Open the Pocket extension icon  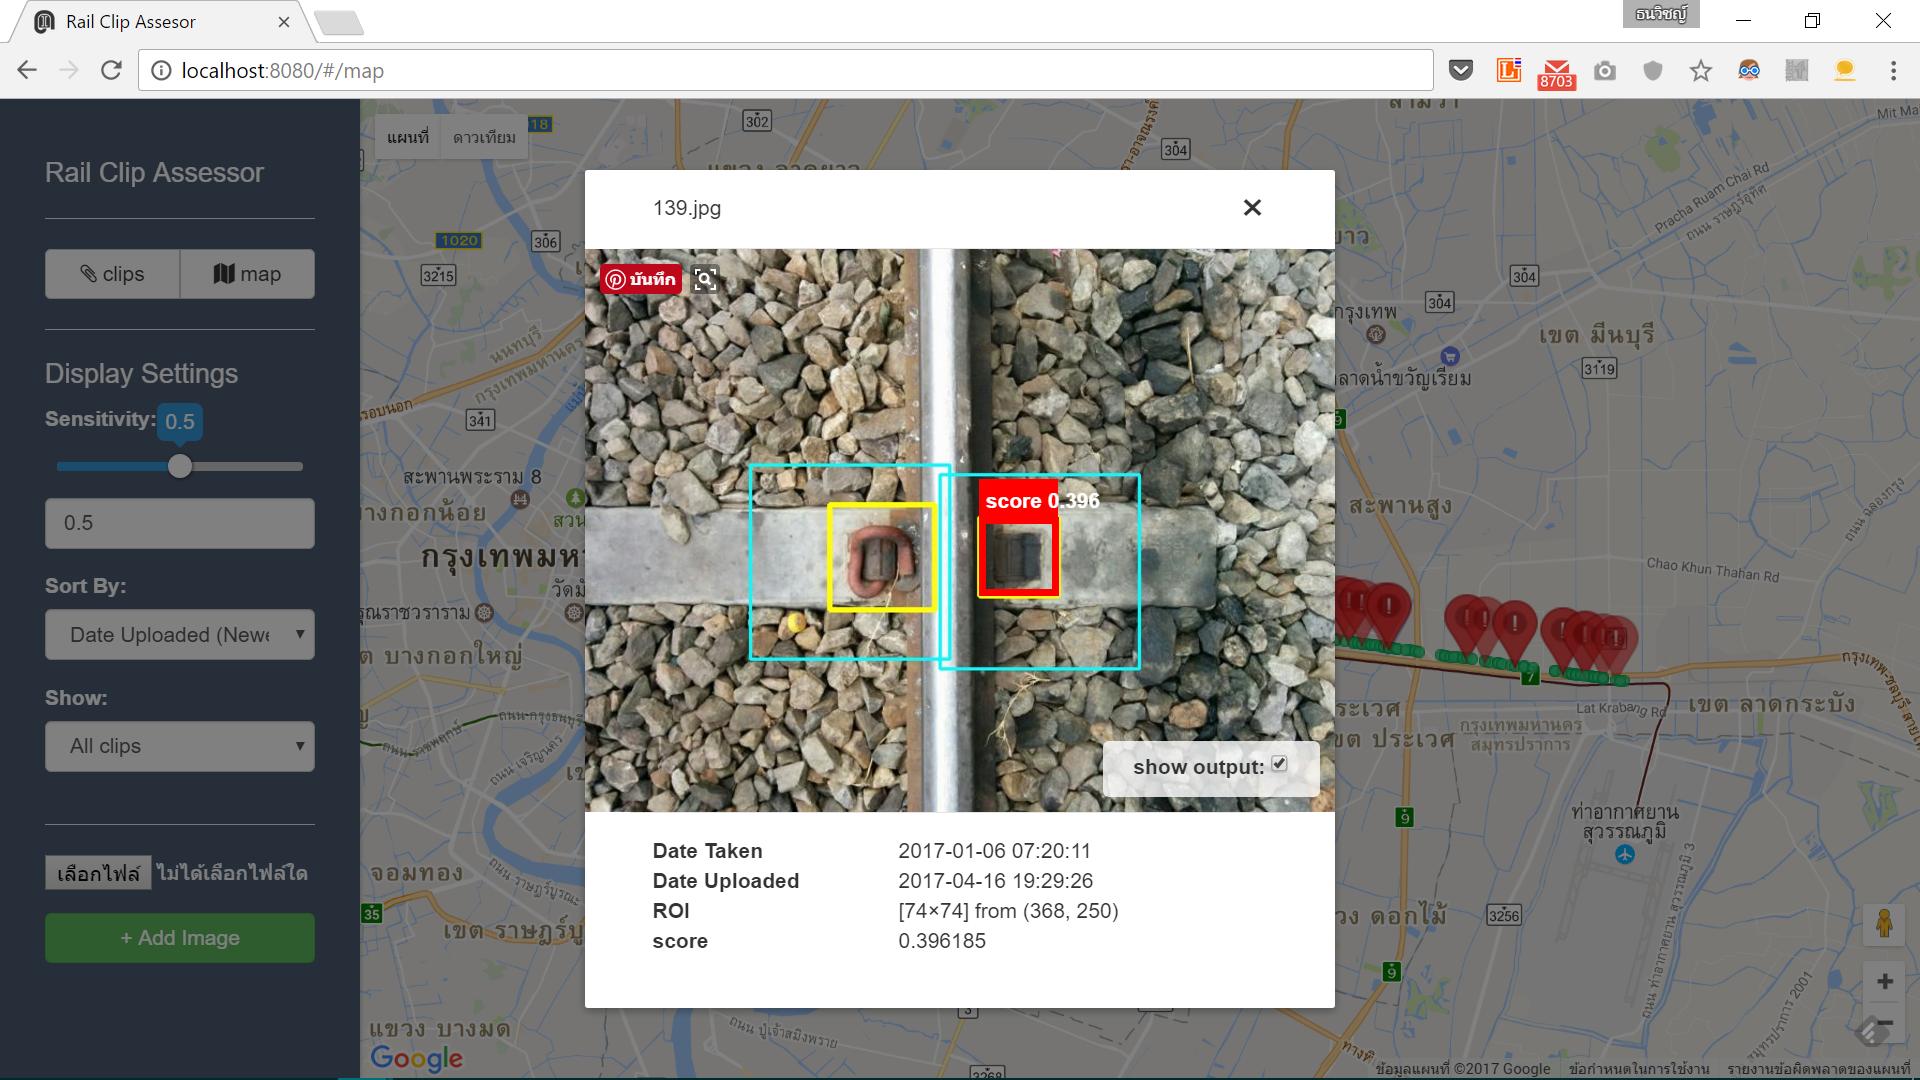1461,70
